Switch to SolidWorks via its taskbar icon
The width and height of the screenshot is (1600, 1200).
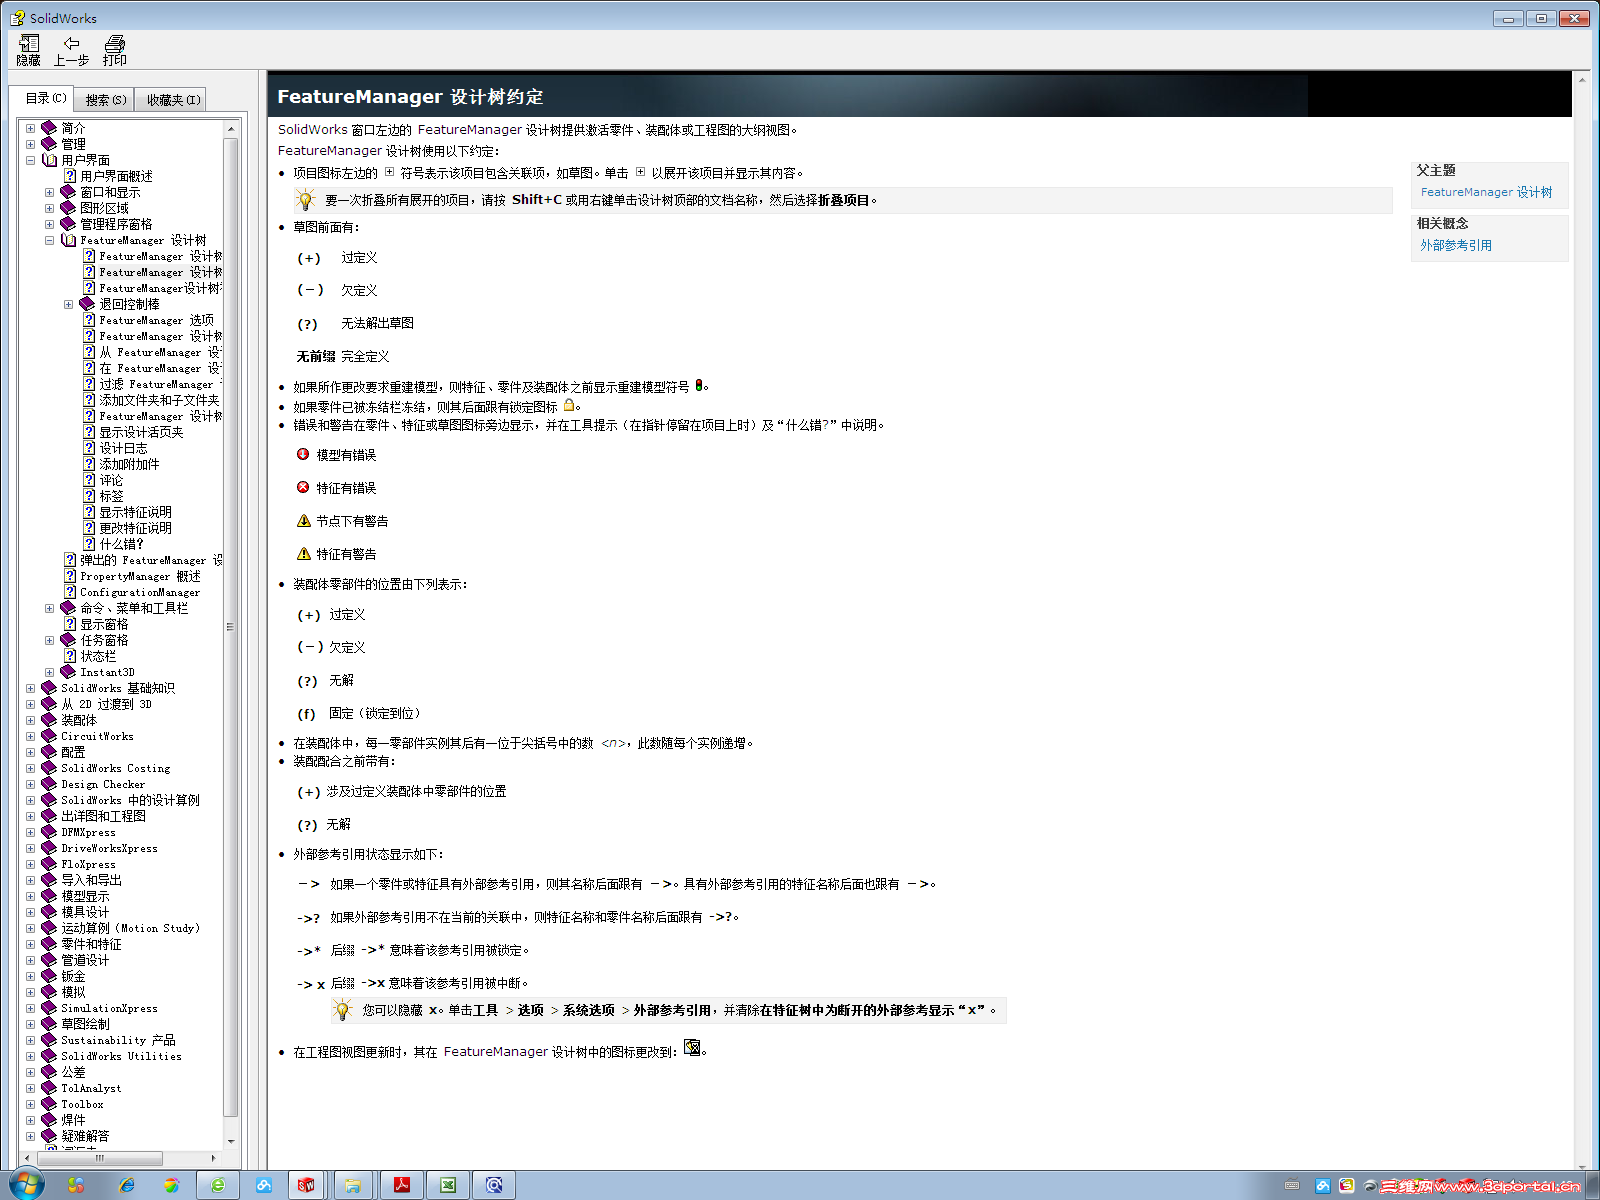306,1185
